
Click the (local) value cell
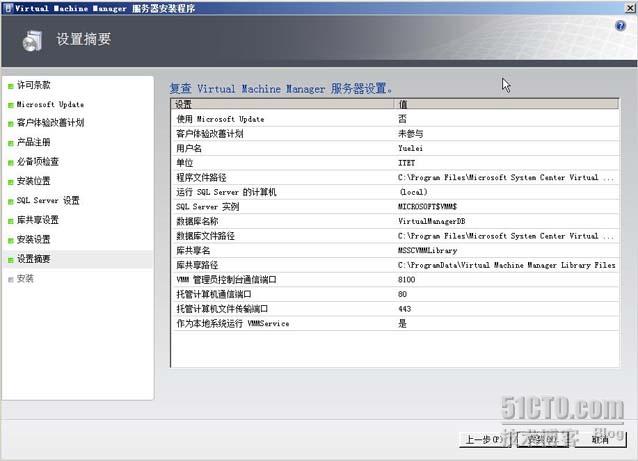click(x=413, y=192)
